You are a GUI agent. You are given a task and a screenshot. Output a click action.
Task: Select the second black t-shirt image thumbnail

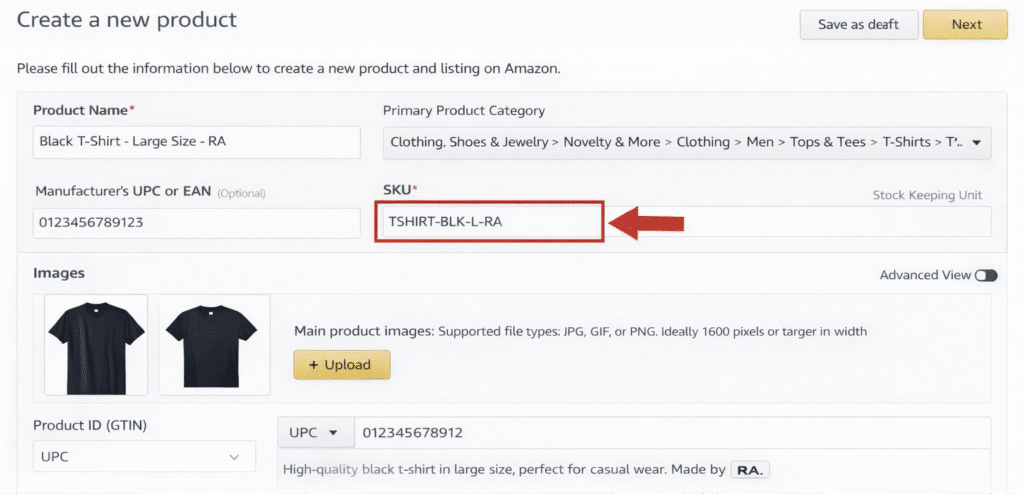coord(215,343)
